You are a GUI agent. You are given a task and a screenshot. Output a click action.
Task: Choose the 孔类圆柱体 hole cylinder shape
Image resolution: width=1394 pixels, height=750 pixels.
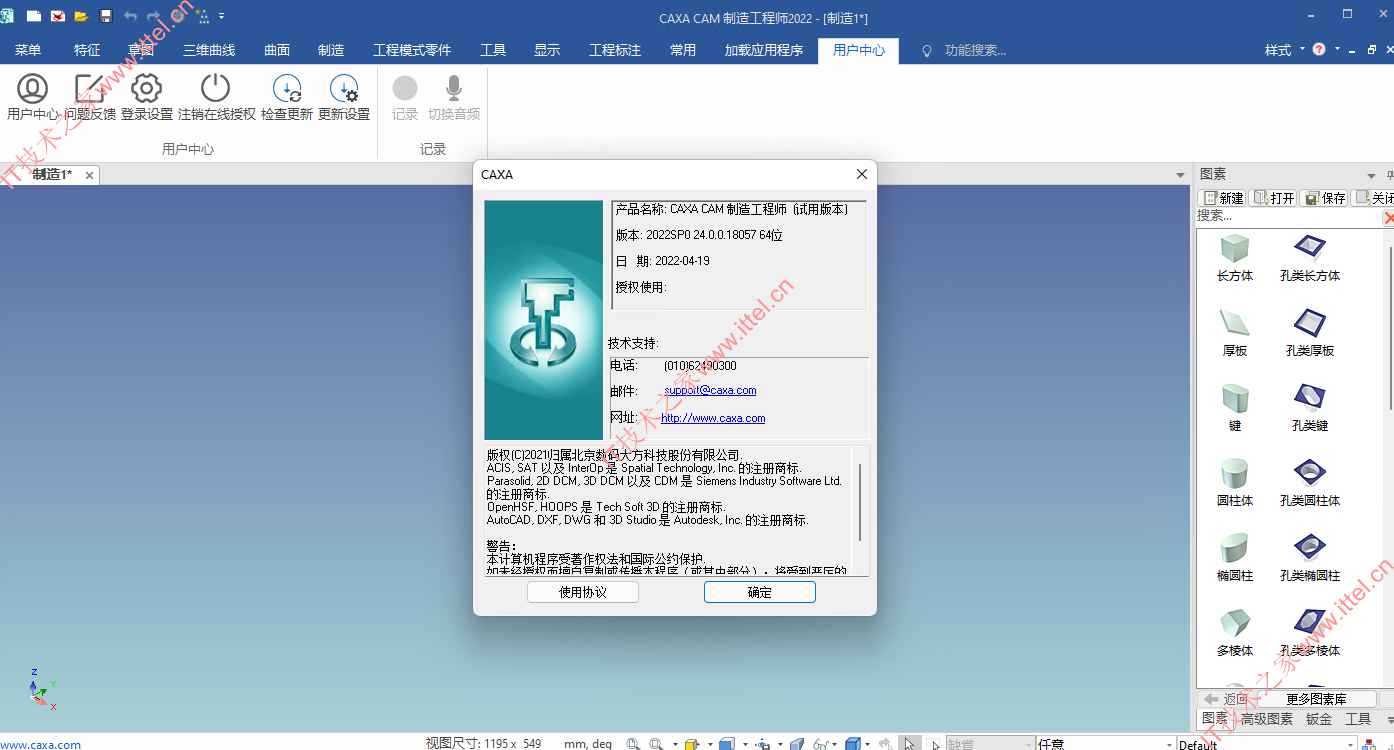1310,483
